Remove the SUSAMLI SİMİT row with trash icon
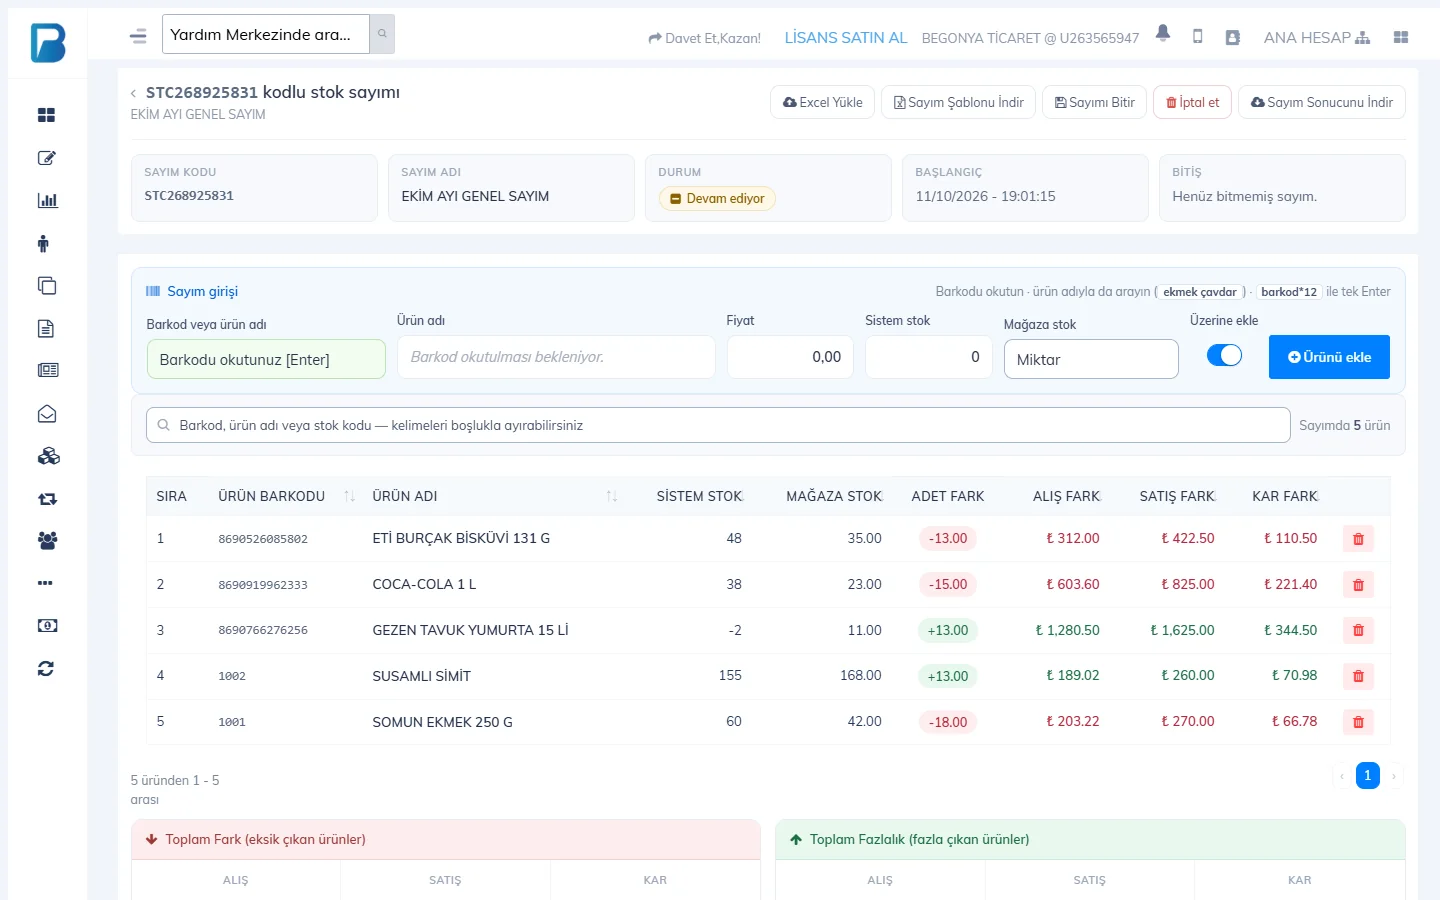This screenshot has height=900, width=1440. point(1358,676)
